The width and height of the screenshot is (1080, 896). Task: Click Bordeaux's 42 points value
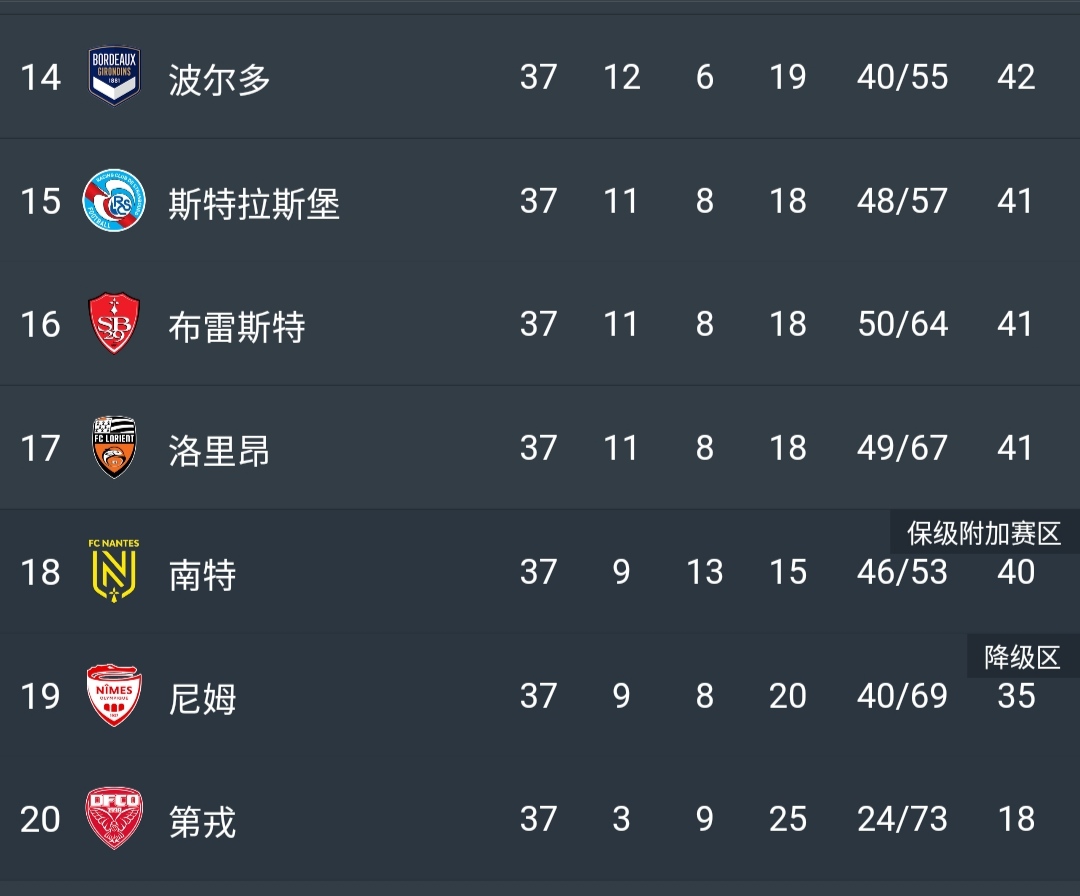tap(1016, 77)
